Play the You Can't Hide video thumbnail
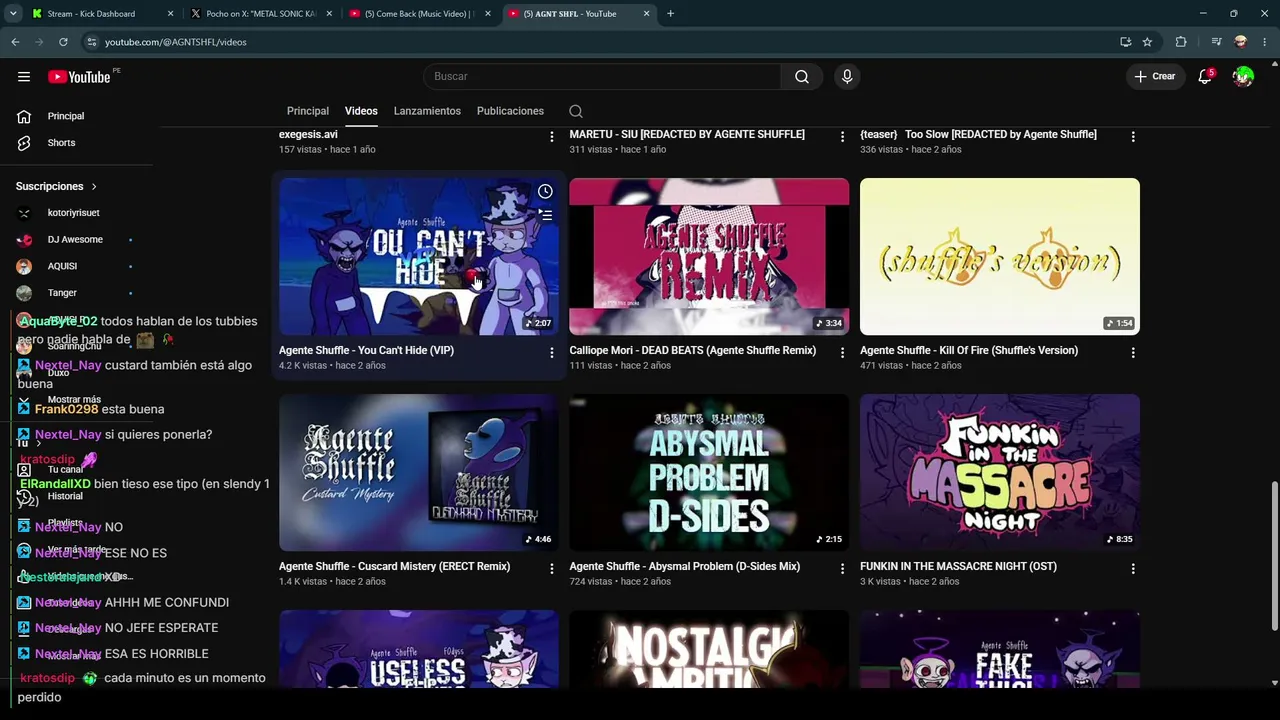This screenshot has width=1280, height=720. point(419,257)
